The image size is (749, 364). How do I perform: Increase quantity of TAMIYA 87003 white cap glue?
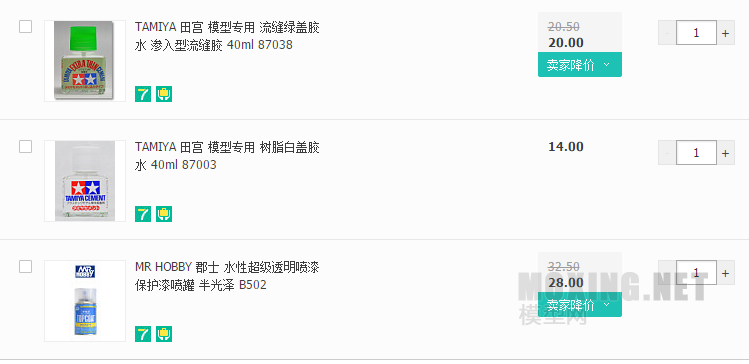[x=726, y=153]
